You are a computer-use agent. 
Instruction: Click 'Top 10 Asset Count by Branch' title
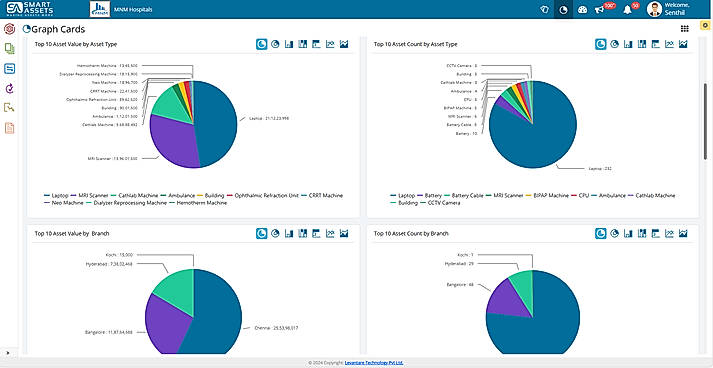[411, 233]
